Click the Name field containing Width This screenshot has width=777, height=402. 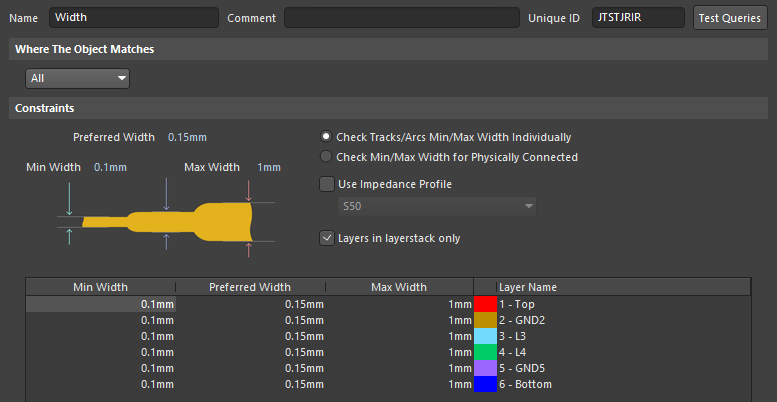point(133,18)
